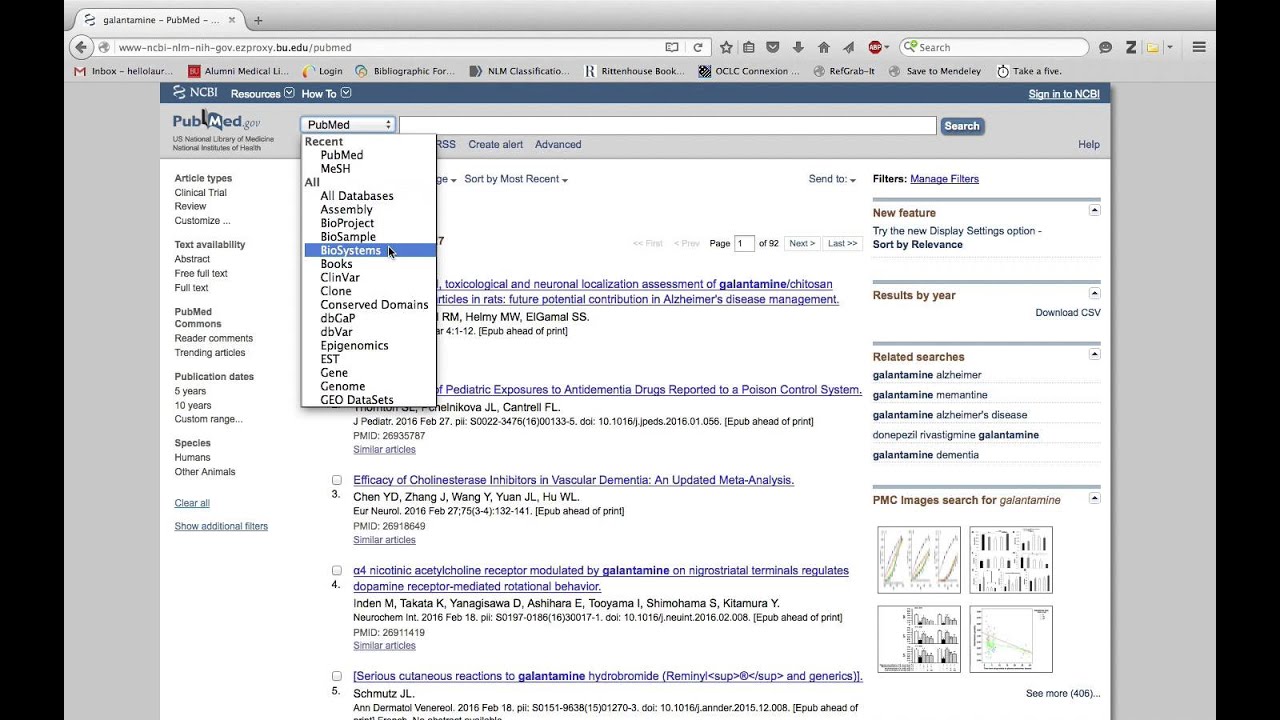Open the Send to dropdown
The image size is (1280, 720).
pos(832,179)
